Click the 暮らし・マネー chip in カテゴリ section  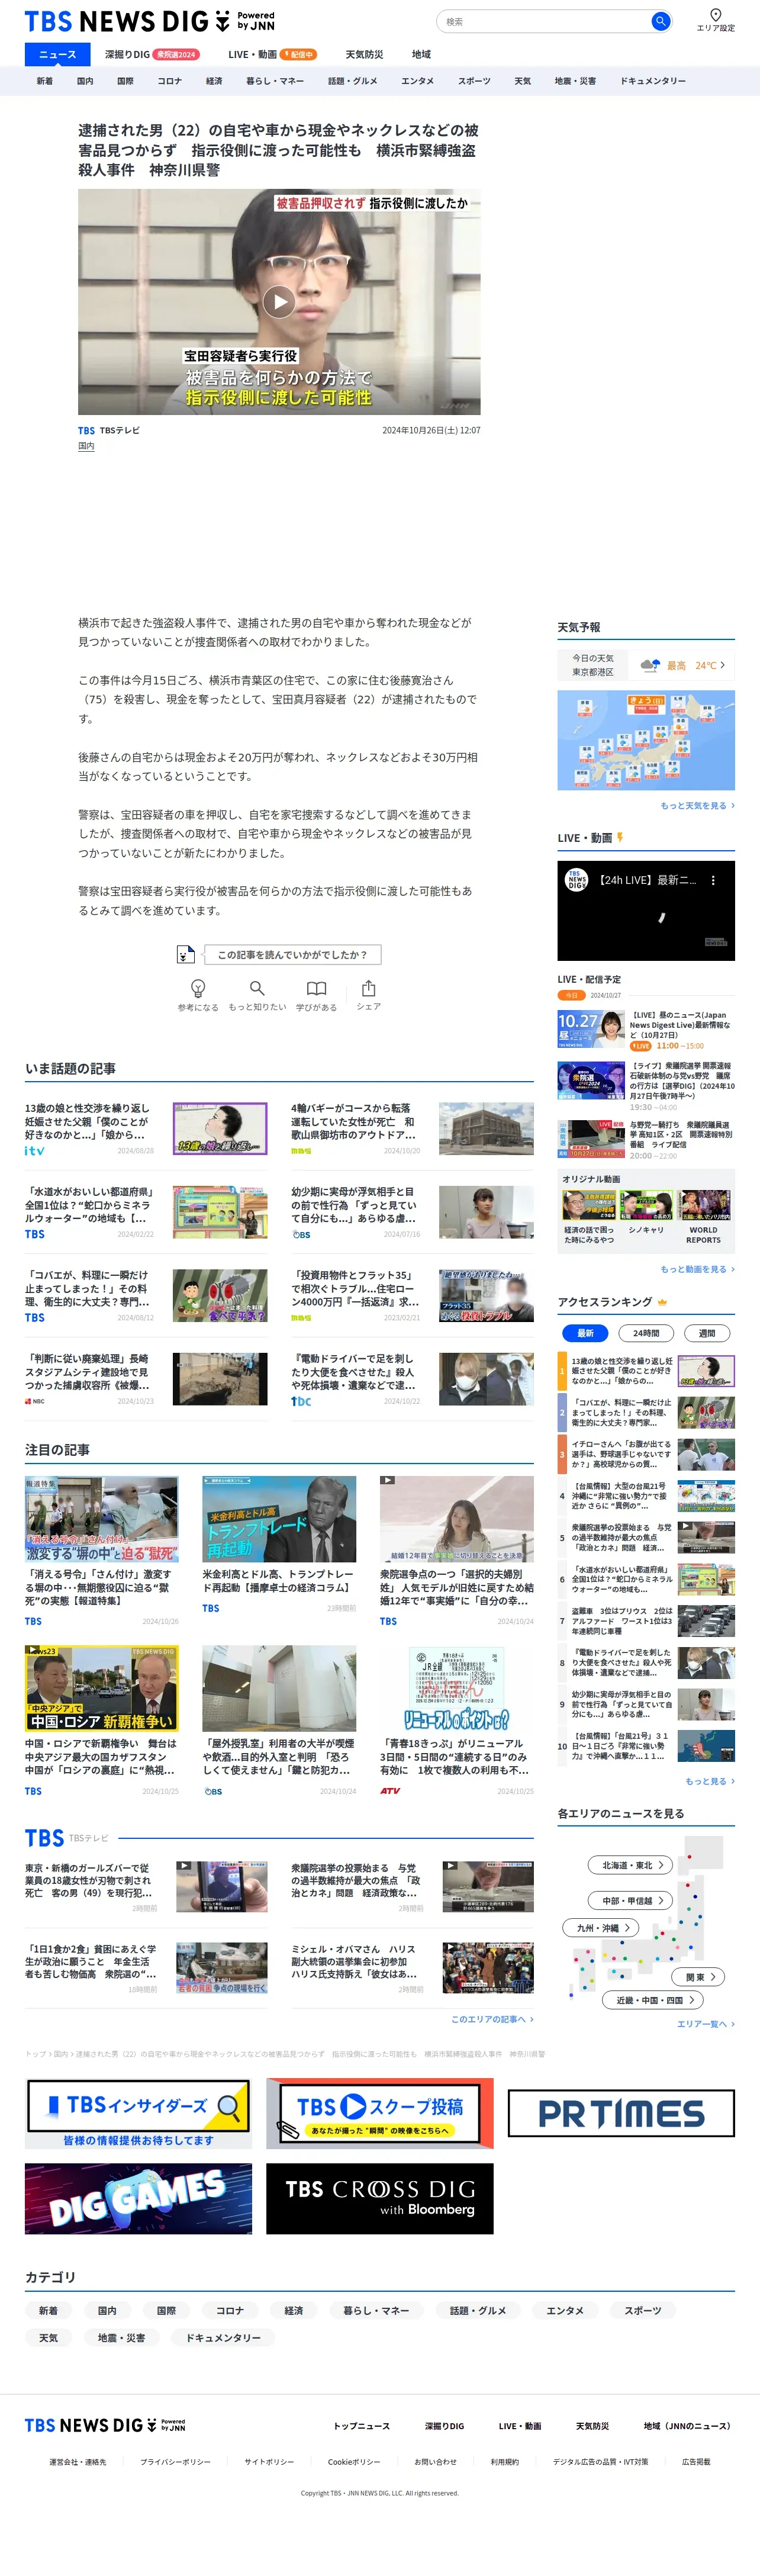coord(376,2310)
